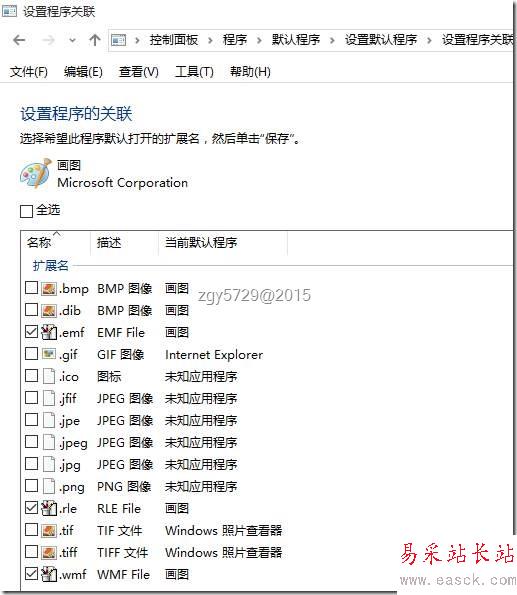Check the .dib extension checkbox

pos(31,310)
